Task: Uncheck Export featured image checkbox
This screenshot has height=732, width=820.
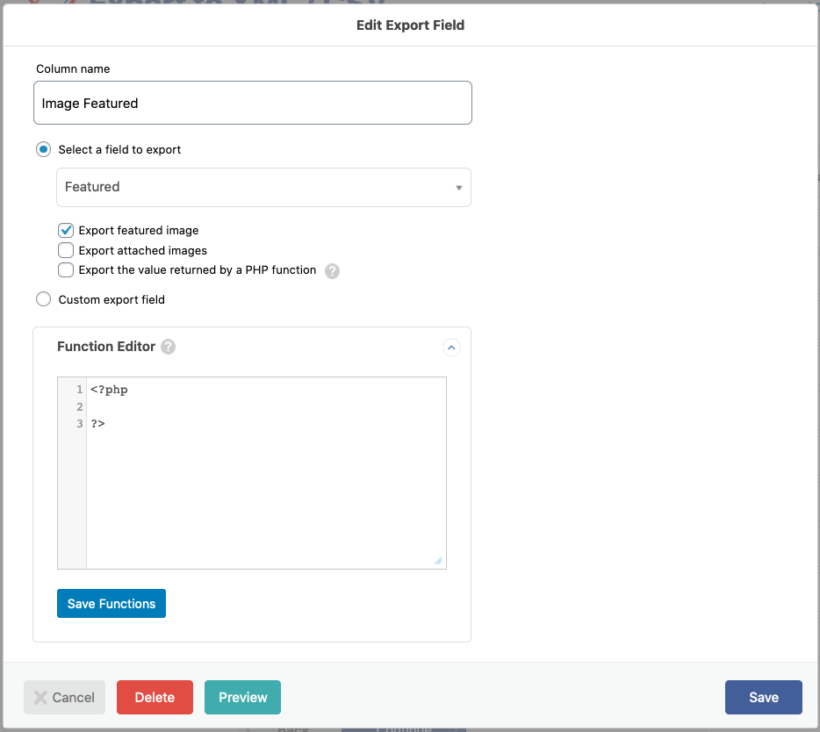Action: (x=66, y=231)
